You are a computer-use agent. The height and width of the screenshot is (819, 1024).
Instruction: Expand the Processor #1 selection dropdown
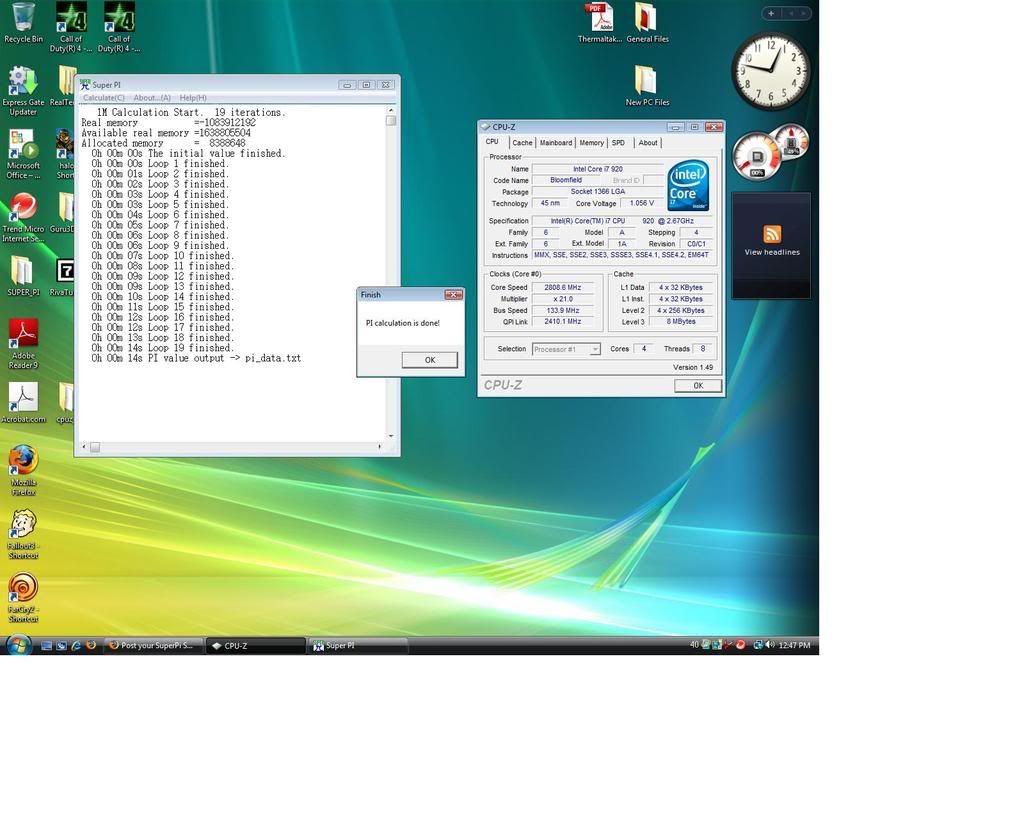coord(595,349)
